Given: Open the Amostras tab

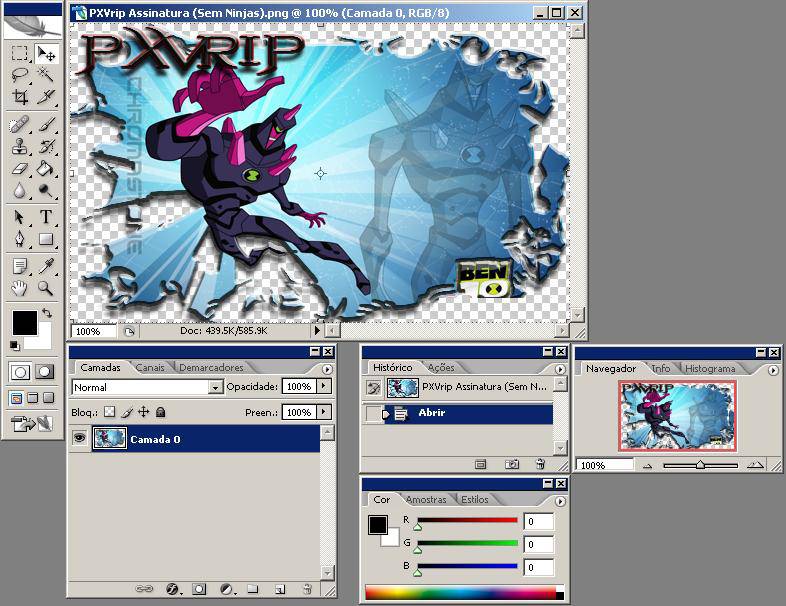Looking at the screenshot, I should (426, 499).
